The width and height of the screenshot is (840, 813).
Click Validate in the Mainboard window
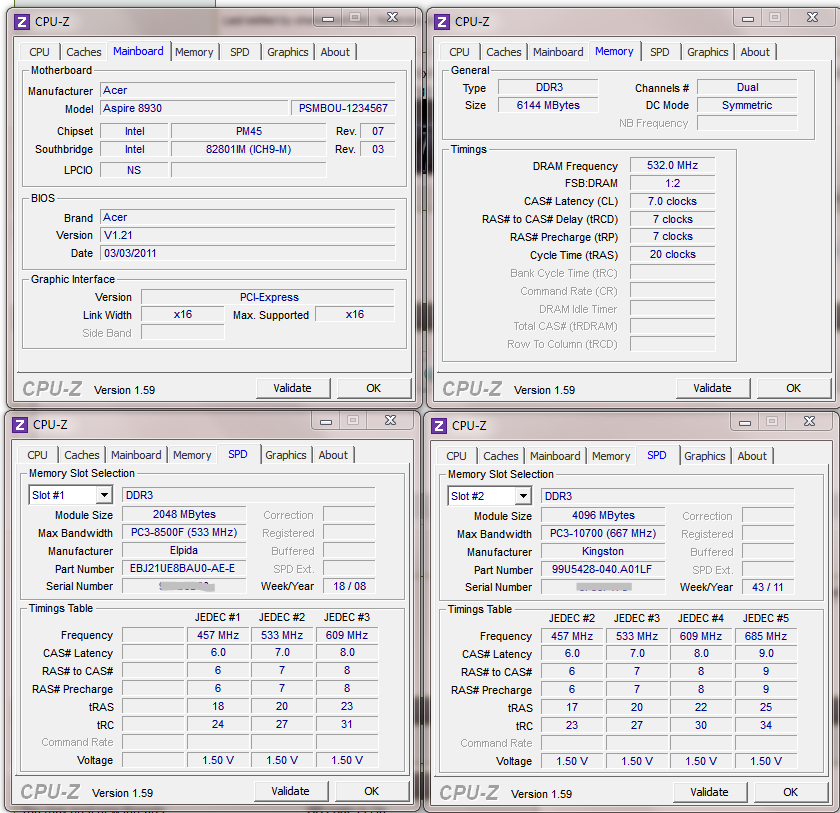tap(292, 388)
